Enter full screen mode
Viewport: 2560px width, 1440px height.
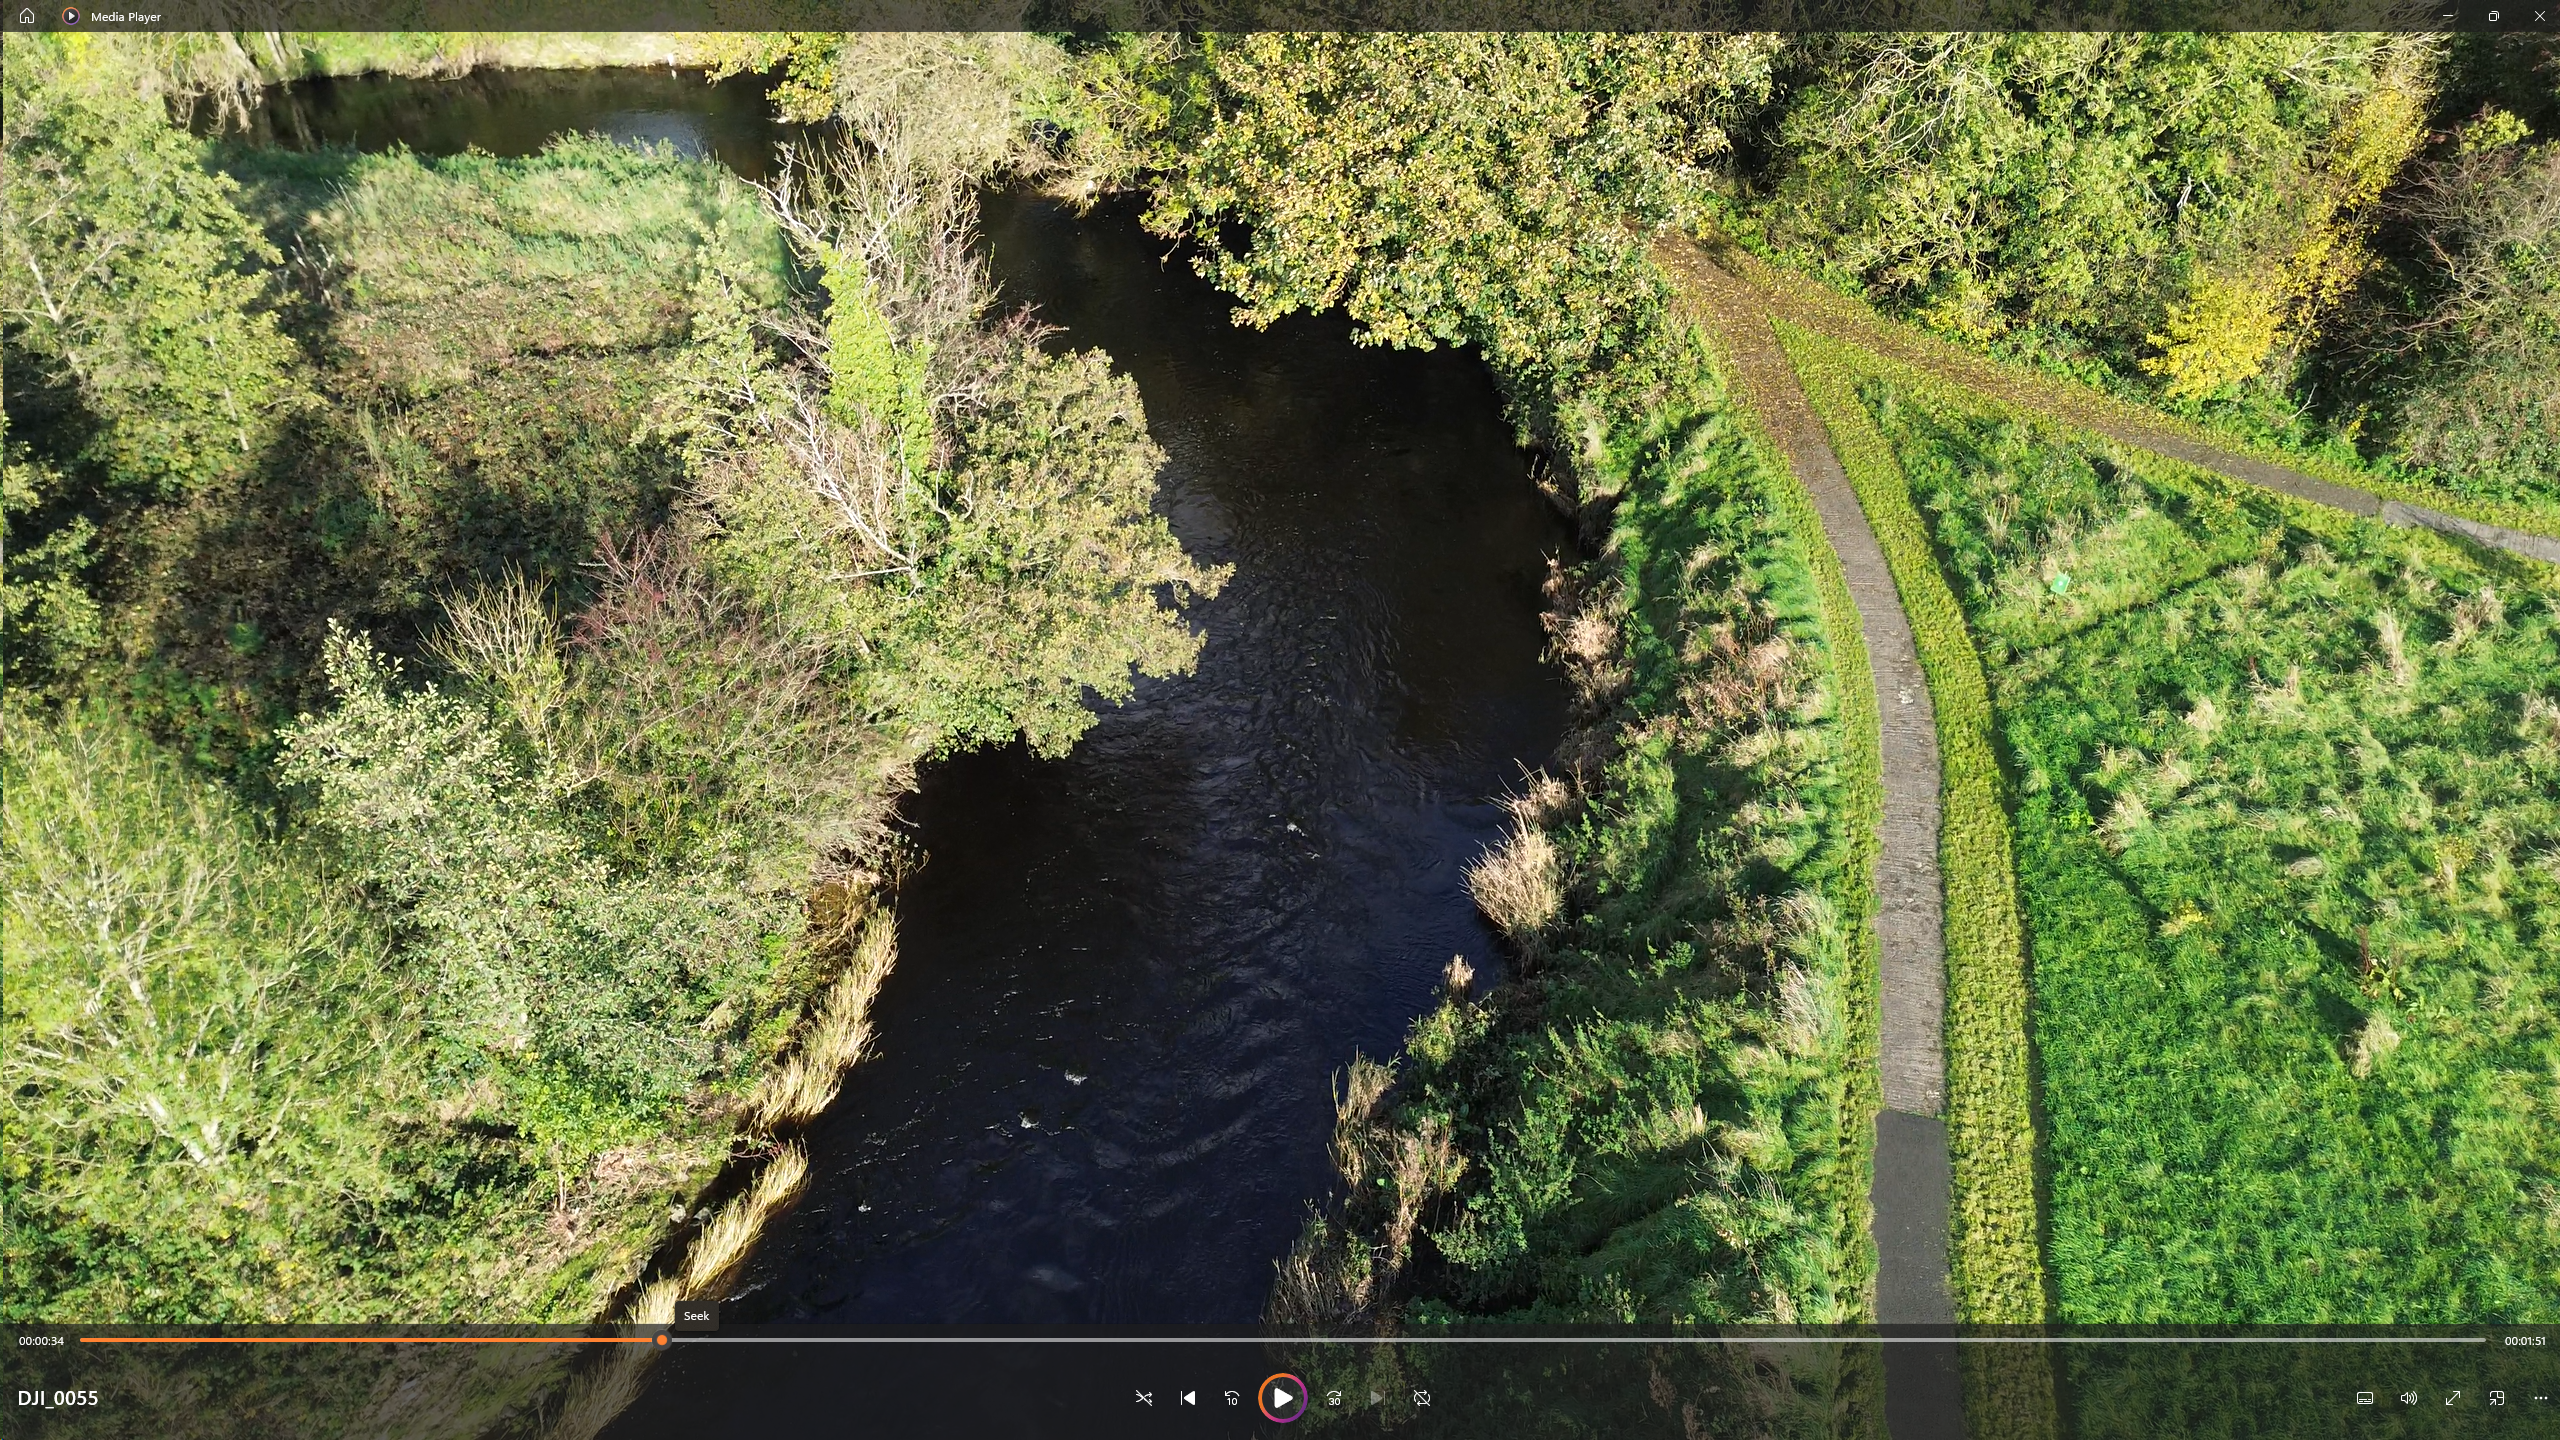tap(2453, 1398)
